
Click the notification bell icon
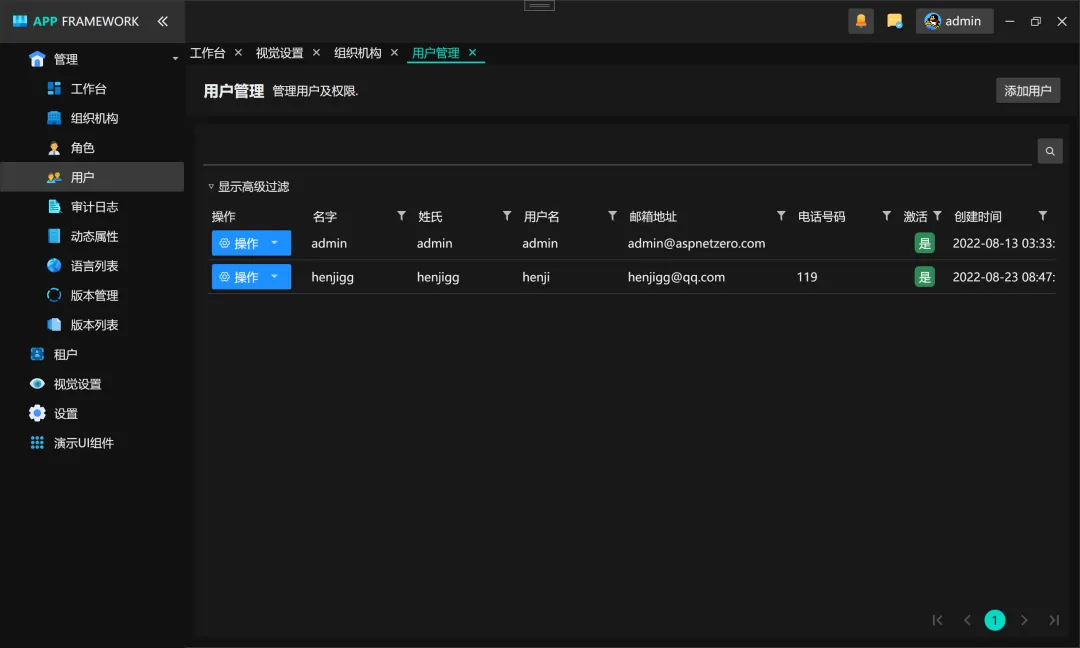coord(861,20)
